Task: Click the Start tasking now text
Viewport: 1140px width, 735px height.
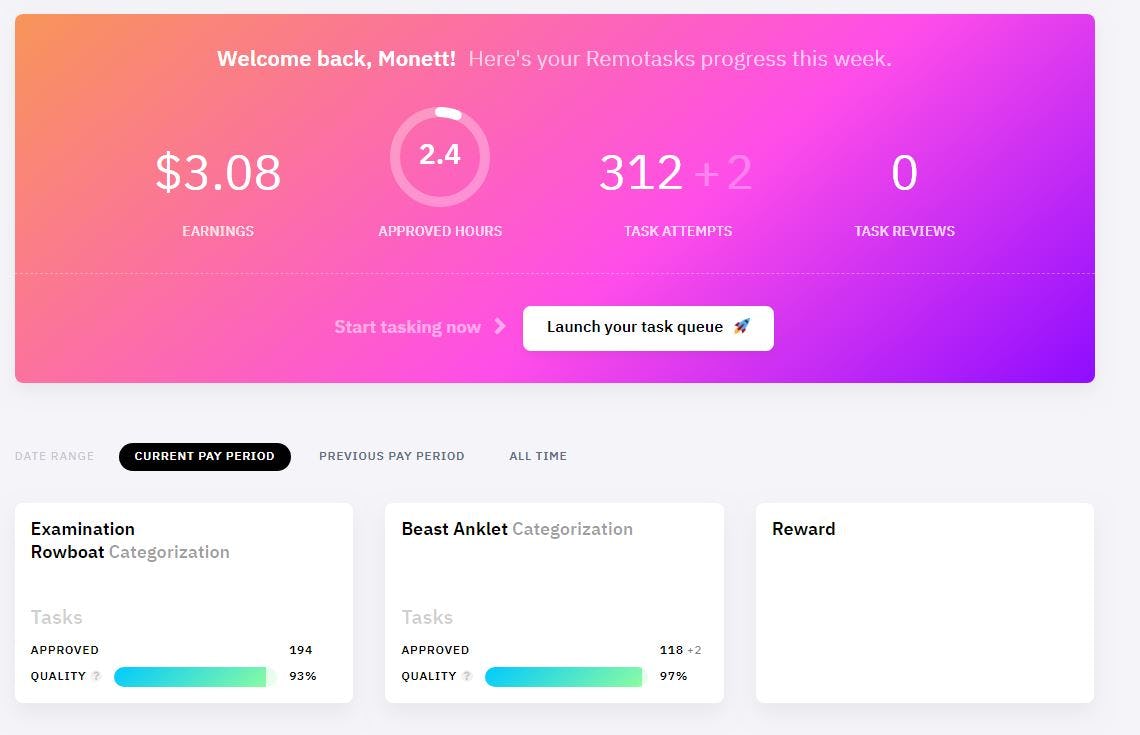Action: 407,327
